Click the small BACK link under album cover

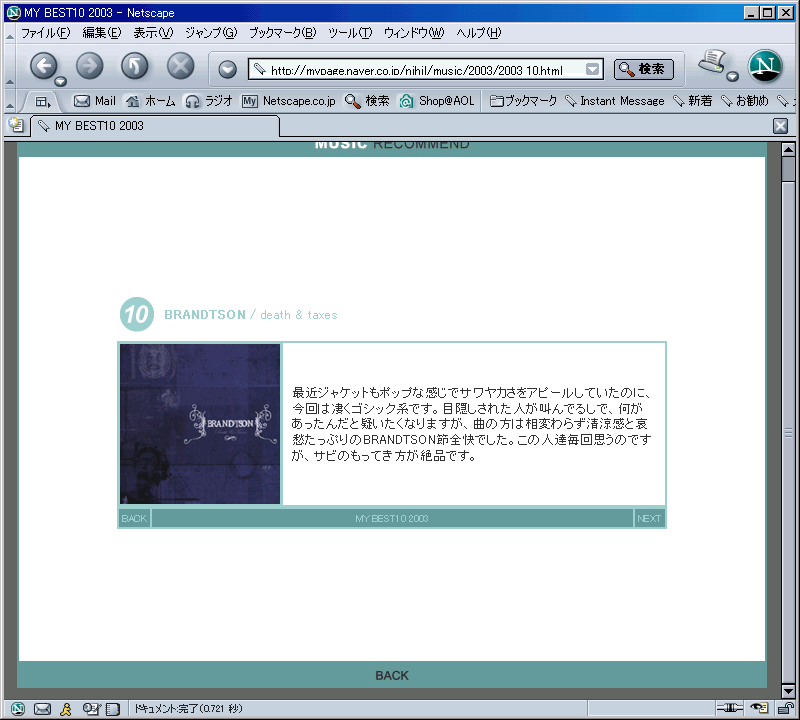click(x=134, y=518)
